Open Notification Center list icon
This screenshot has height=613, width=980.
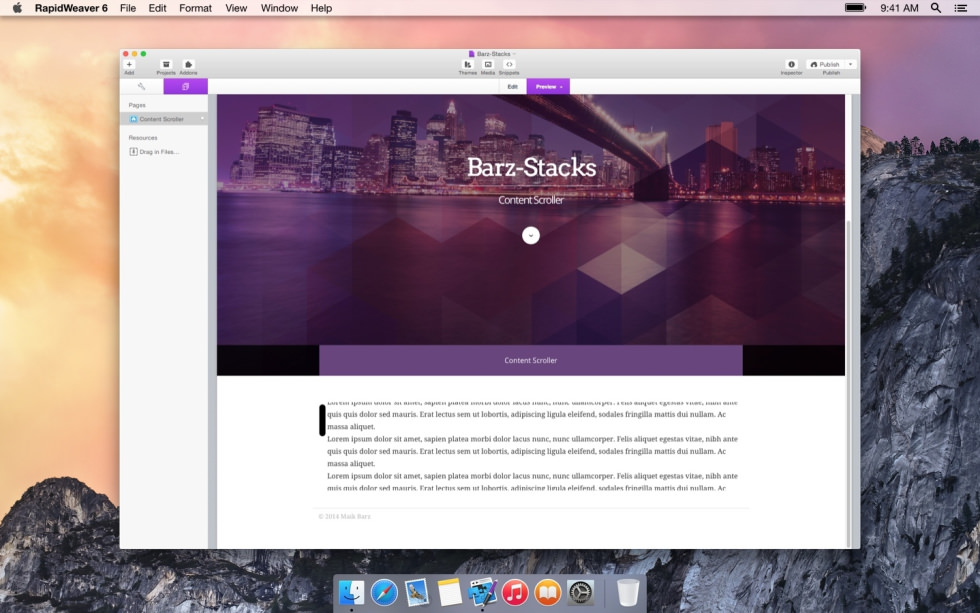pyautogui.click(x=961, y=8)
